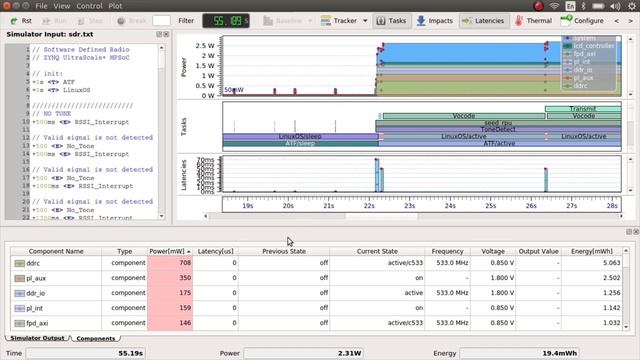Sort by Power[mW] column header

(170, 251)
